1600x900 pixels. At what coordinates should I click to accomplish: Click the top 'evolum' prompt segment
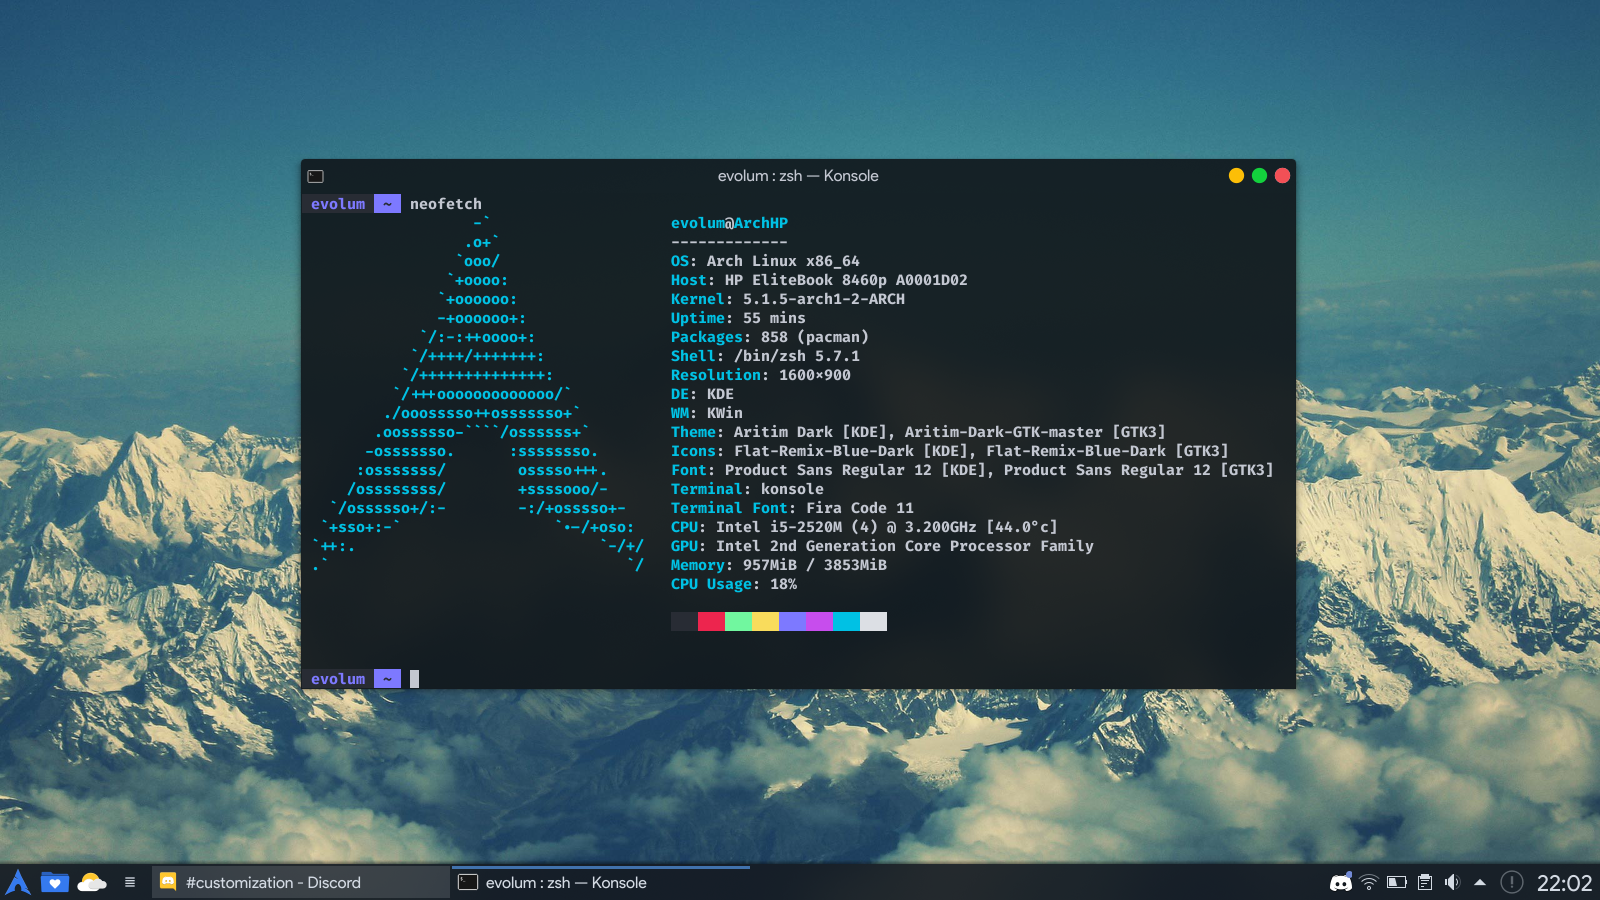pos(338,204)
